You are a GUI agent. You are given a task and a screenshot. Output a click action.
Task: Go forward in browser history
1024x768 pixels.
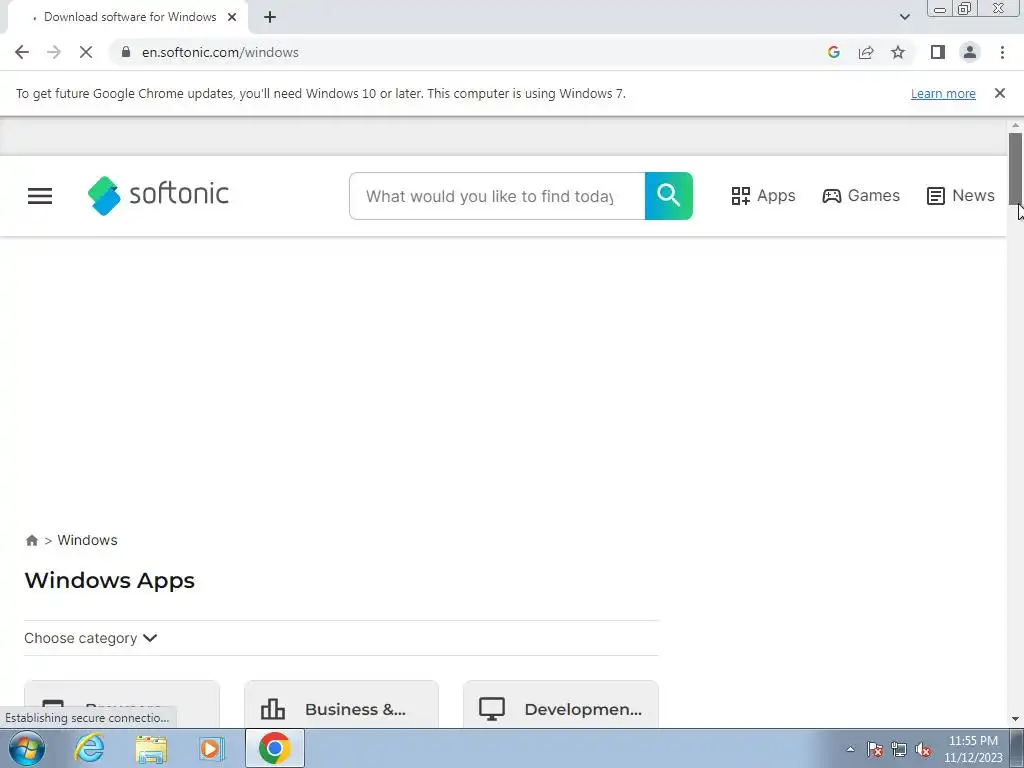click(54, 52)
